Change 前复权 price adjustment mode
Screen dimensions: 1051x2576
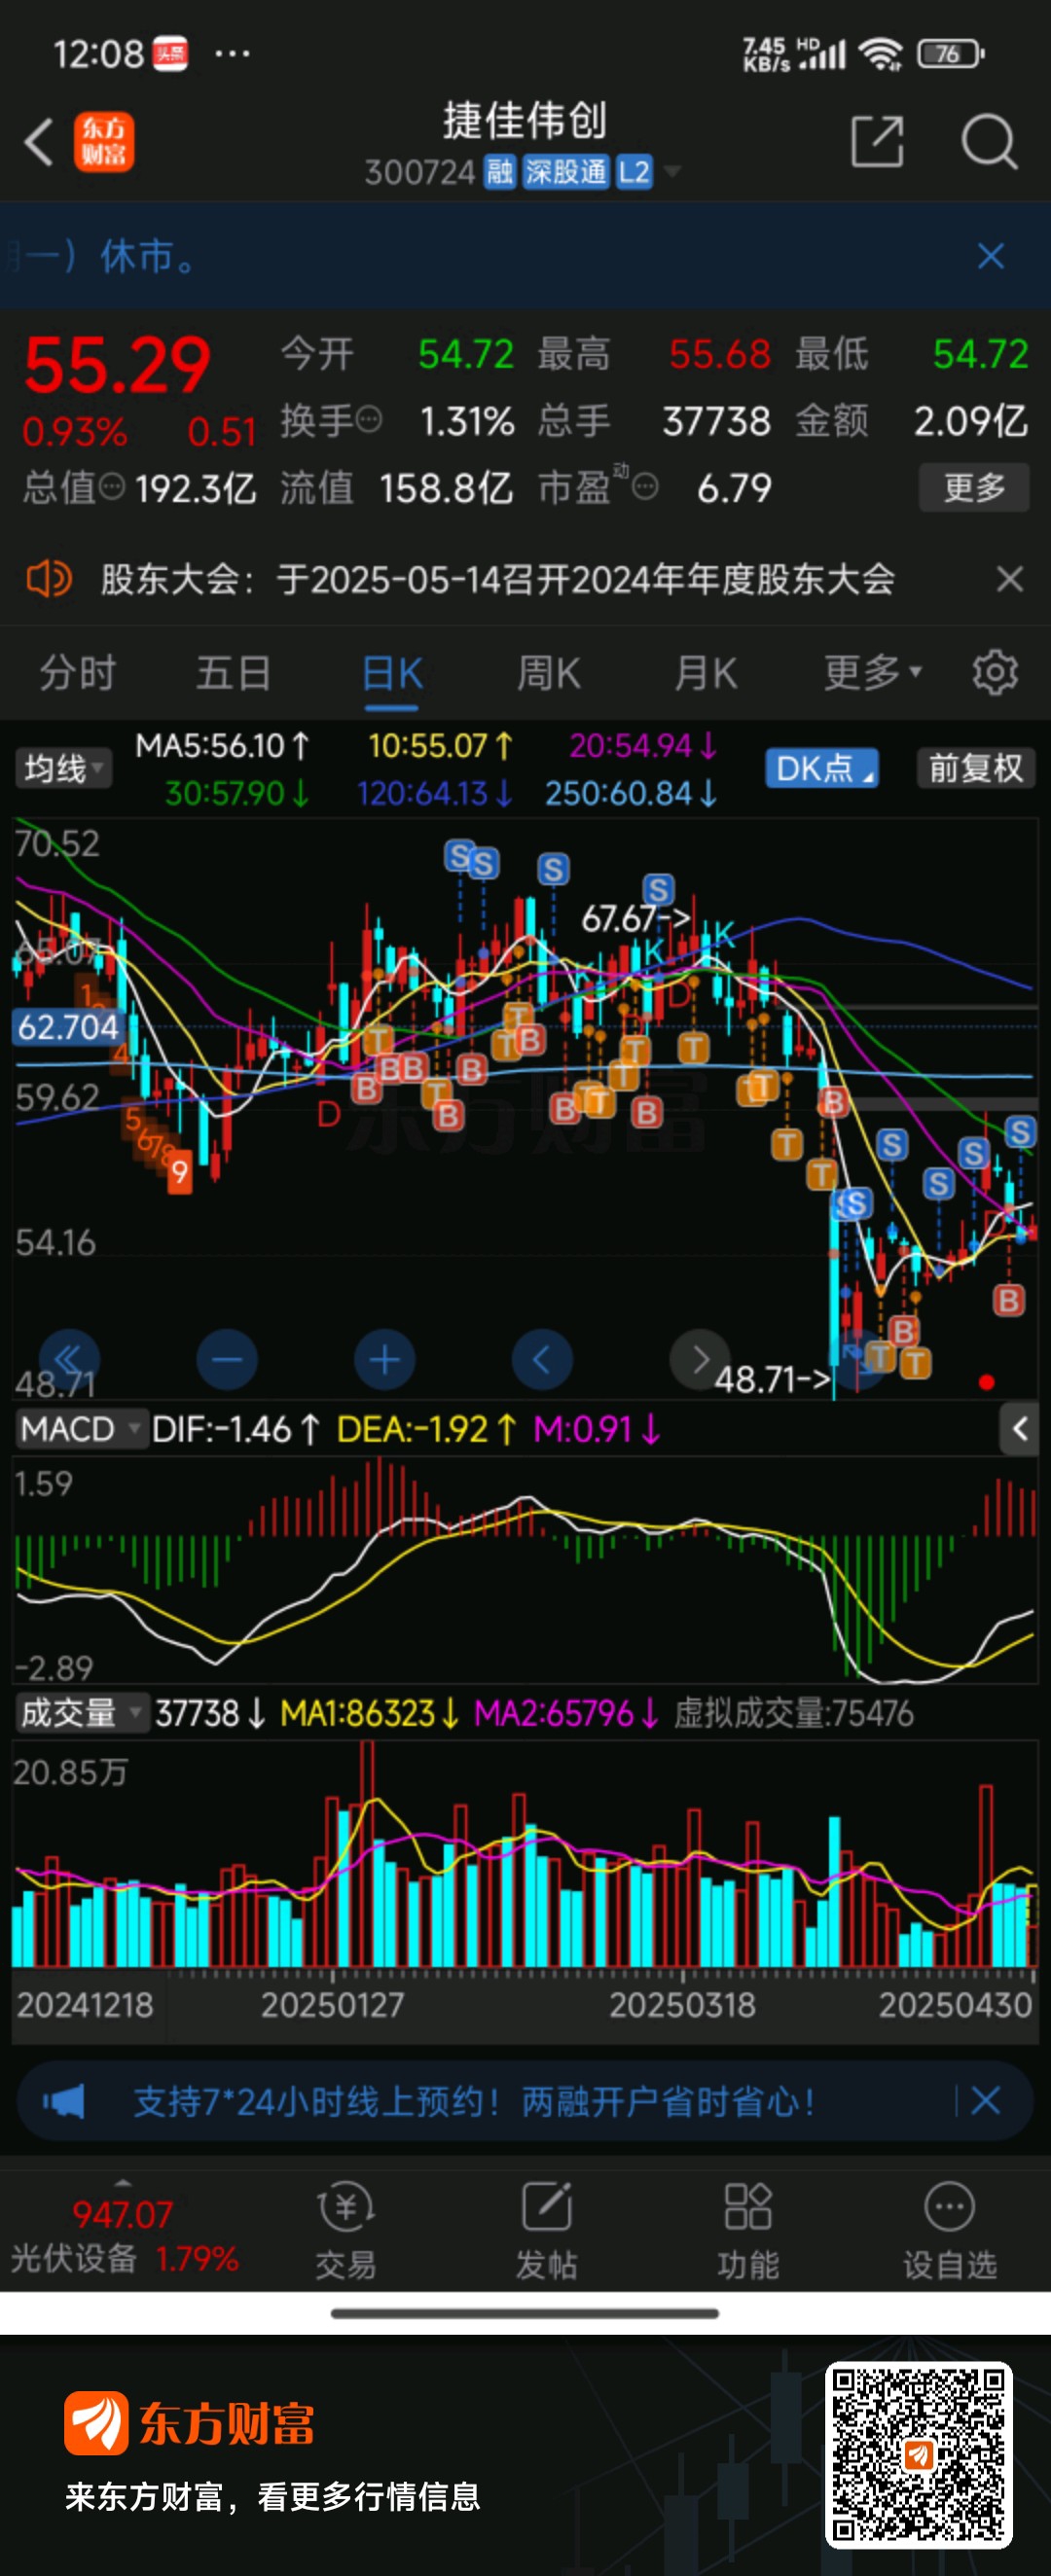pos(975,768)
